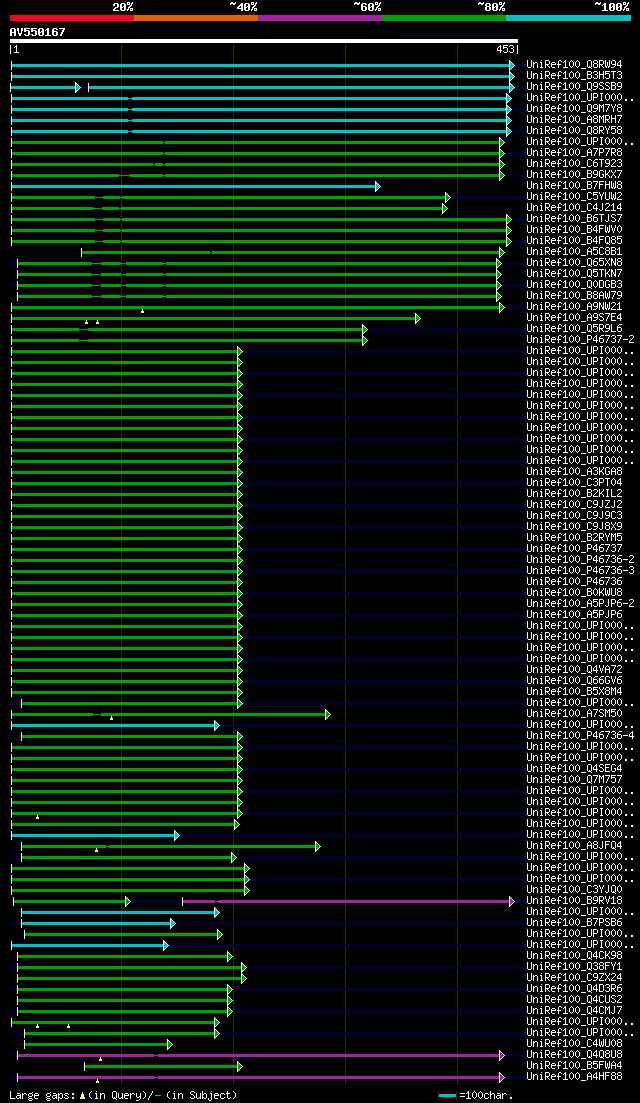Open hit UniRef100_Q8RW94
This screenshot has width=640, height=1103.
(x=574, y=65)
